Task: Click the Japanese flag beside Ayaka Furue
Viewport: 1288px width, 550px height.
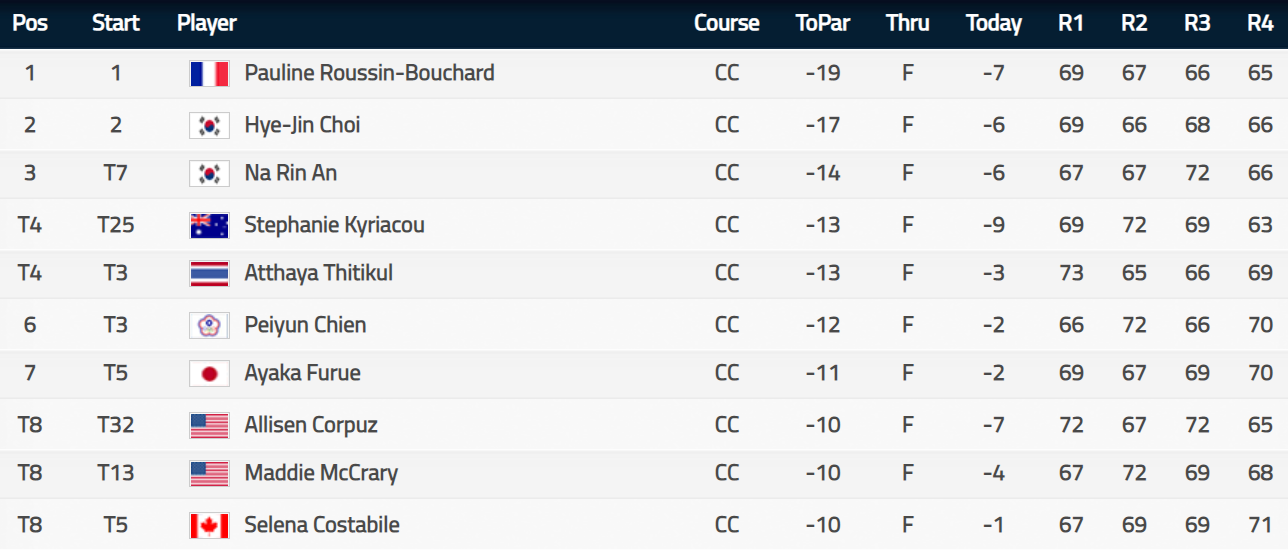Action: [x=209, y=373]
